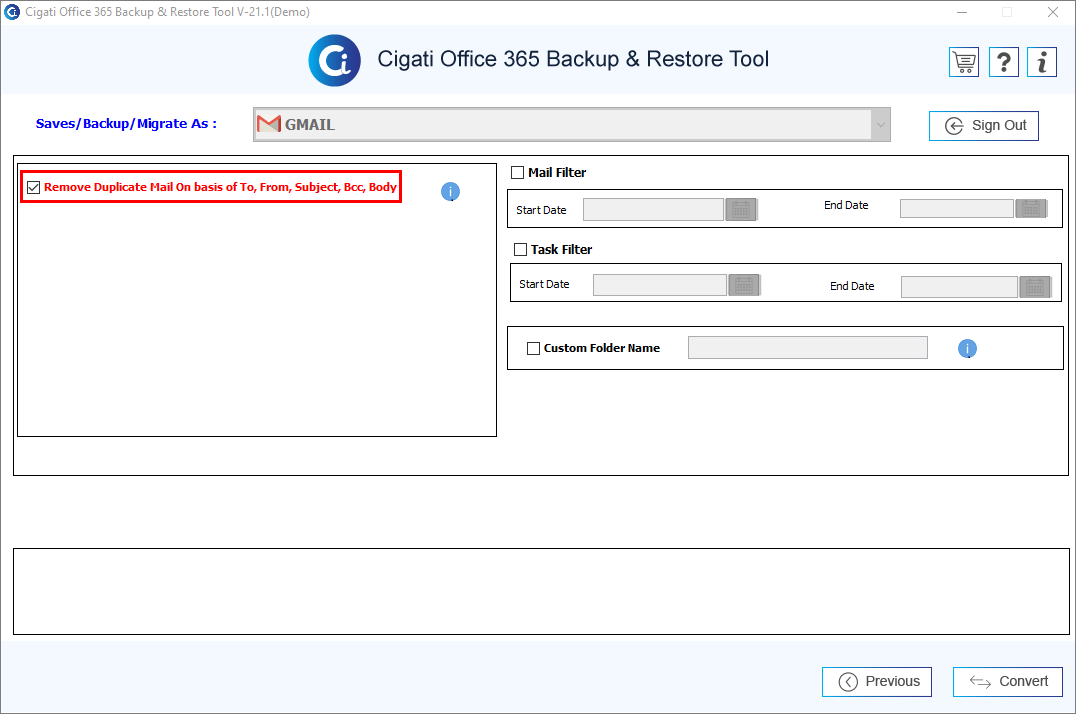Open Task Filter End Date calendar
This screenshot has width=1076, height=714.
click(x=1035, y=287)
